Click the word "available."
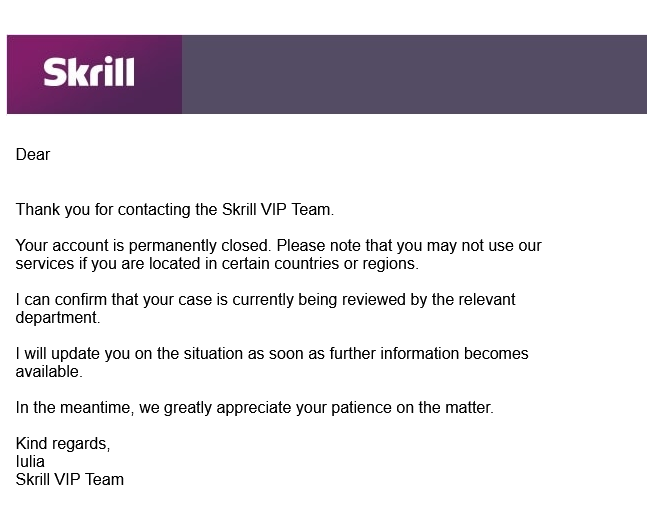This screenshot has height=508, width=654. (x=49, y=372)
